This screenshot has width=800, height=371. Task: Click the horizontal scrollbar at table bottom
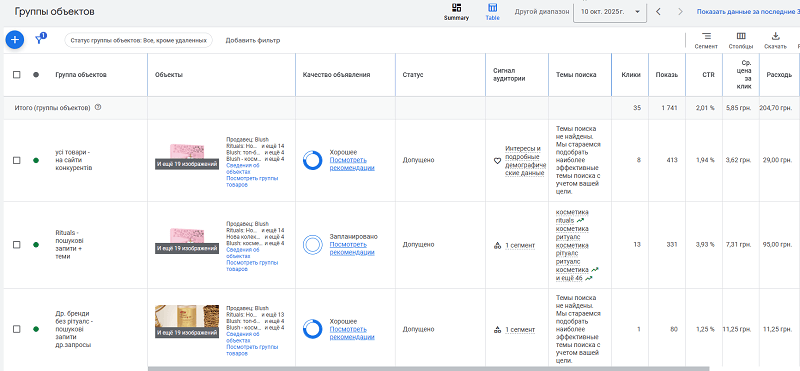tap(429, 368)
